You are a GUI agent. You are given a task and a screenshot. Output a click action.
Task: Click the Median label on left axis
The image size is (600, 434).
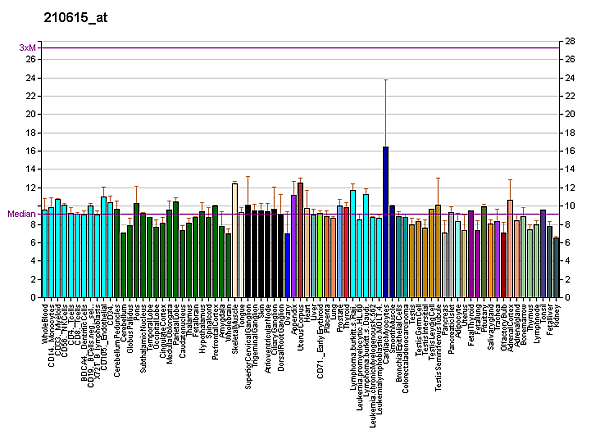pyautogui.click(x=21, y=214)
